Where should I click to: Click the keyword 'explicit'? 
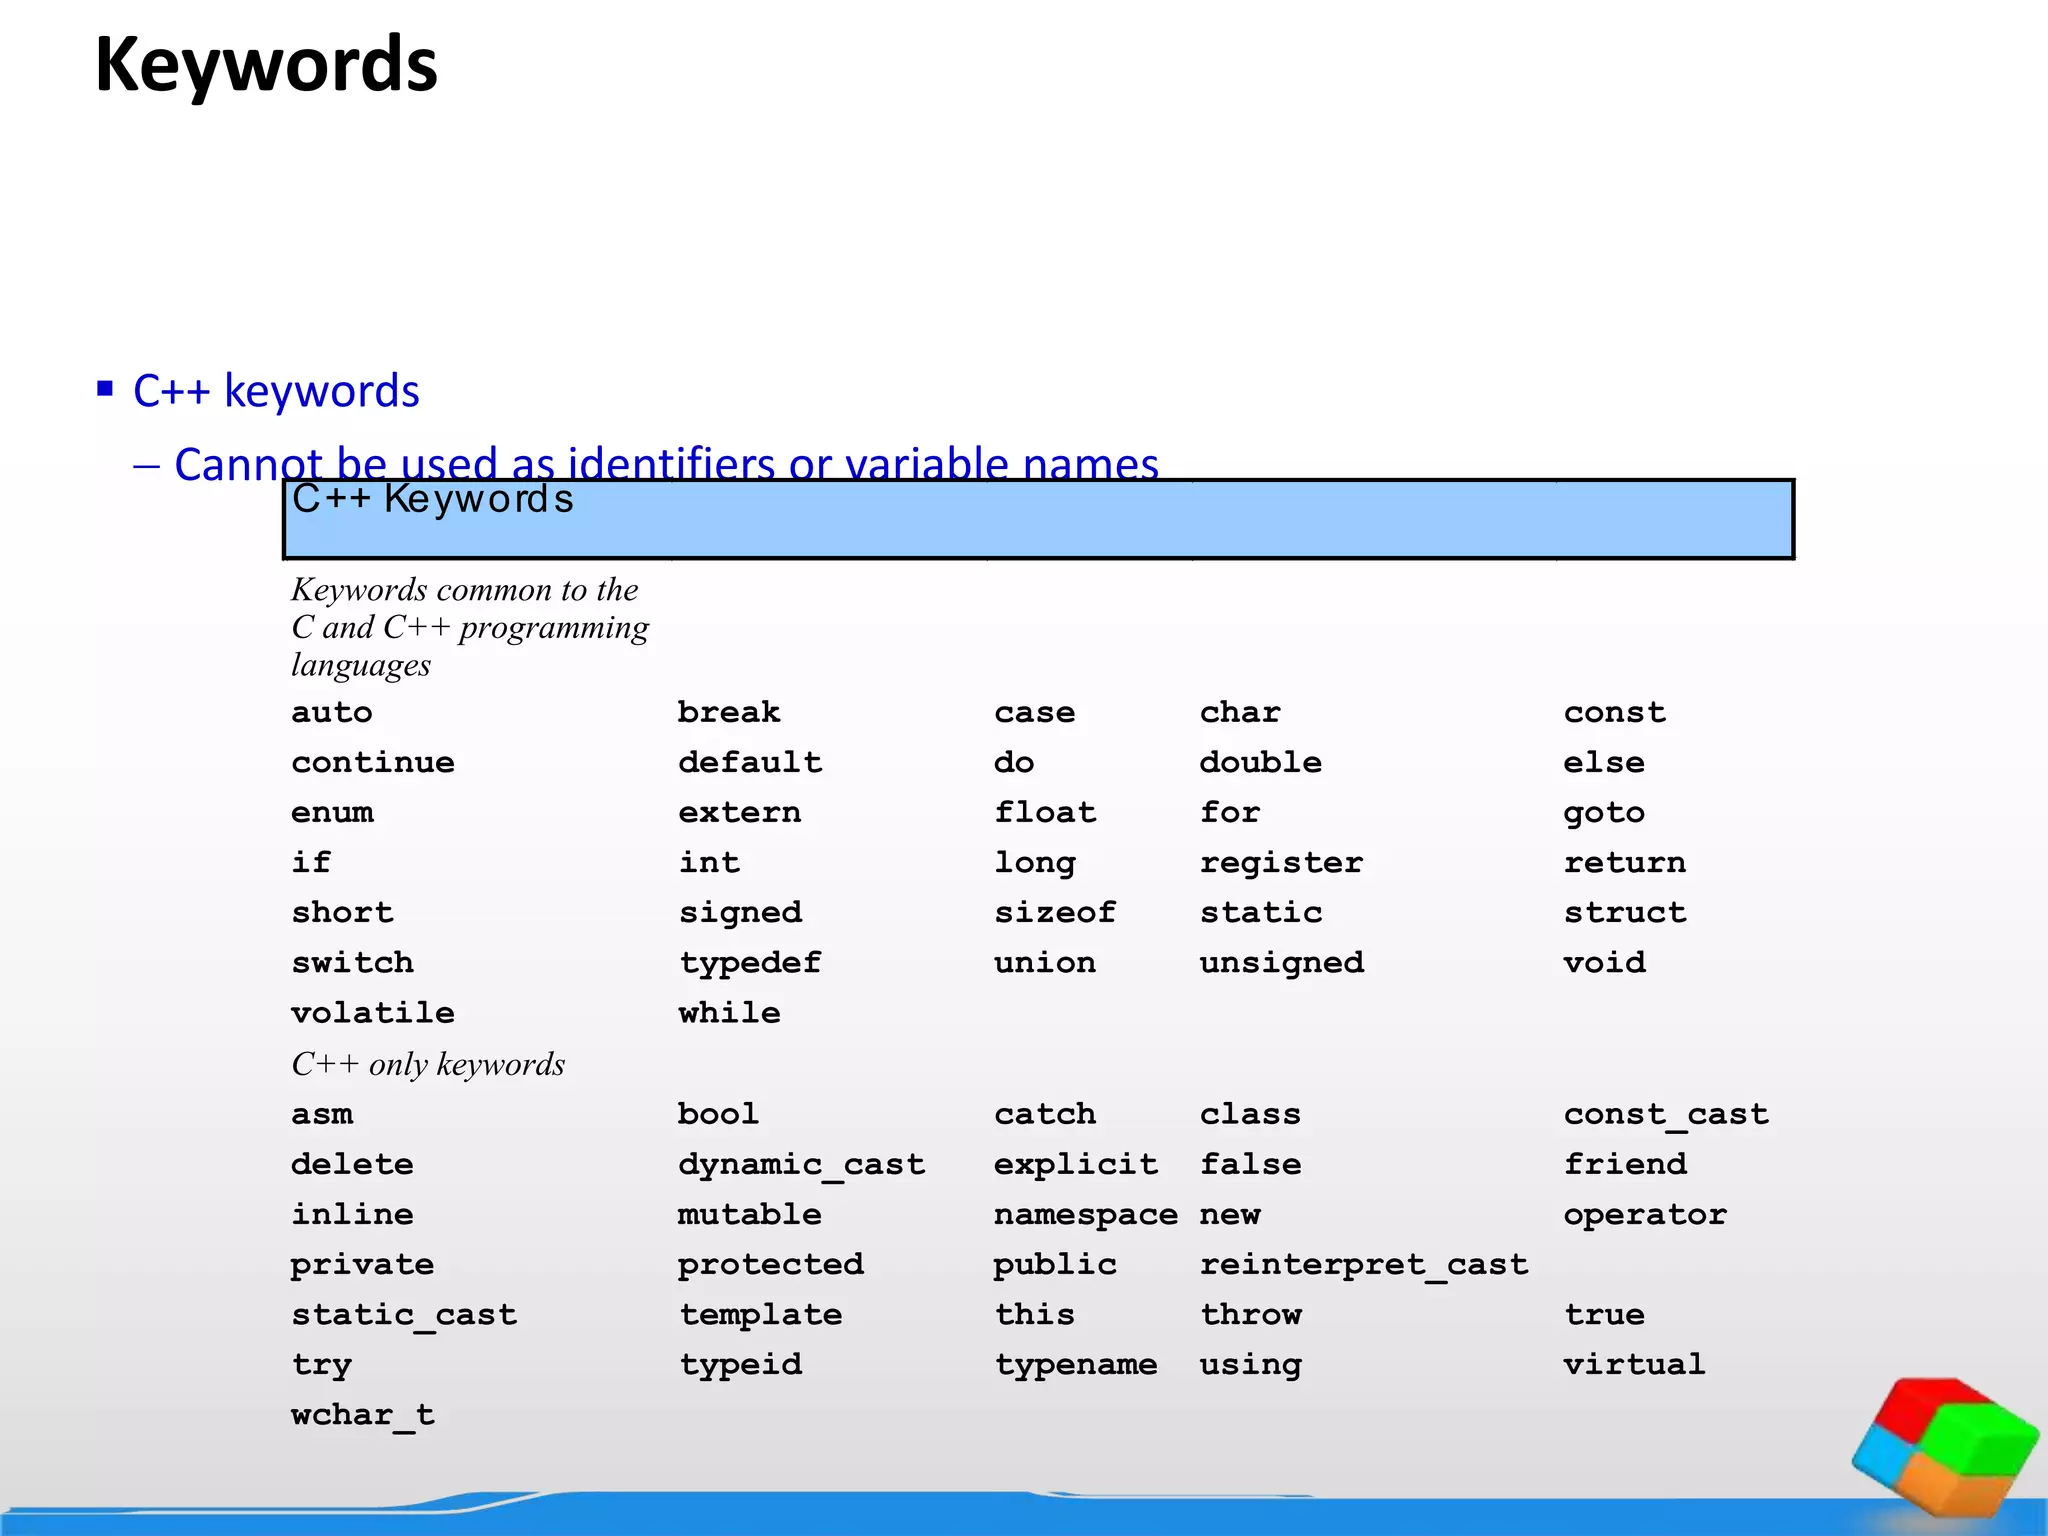[1076, 1166]
